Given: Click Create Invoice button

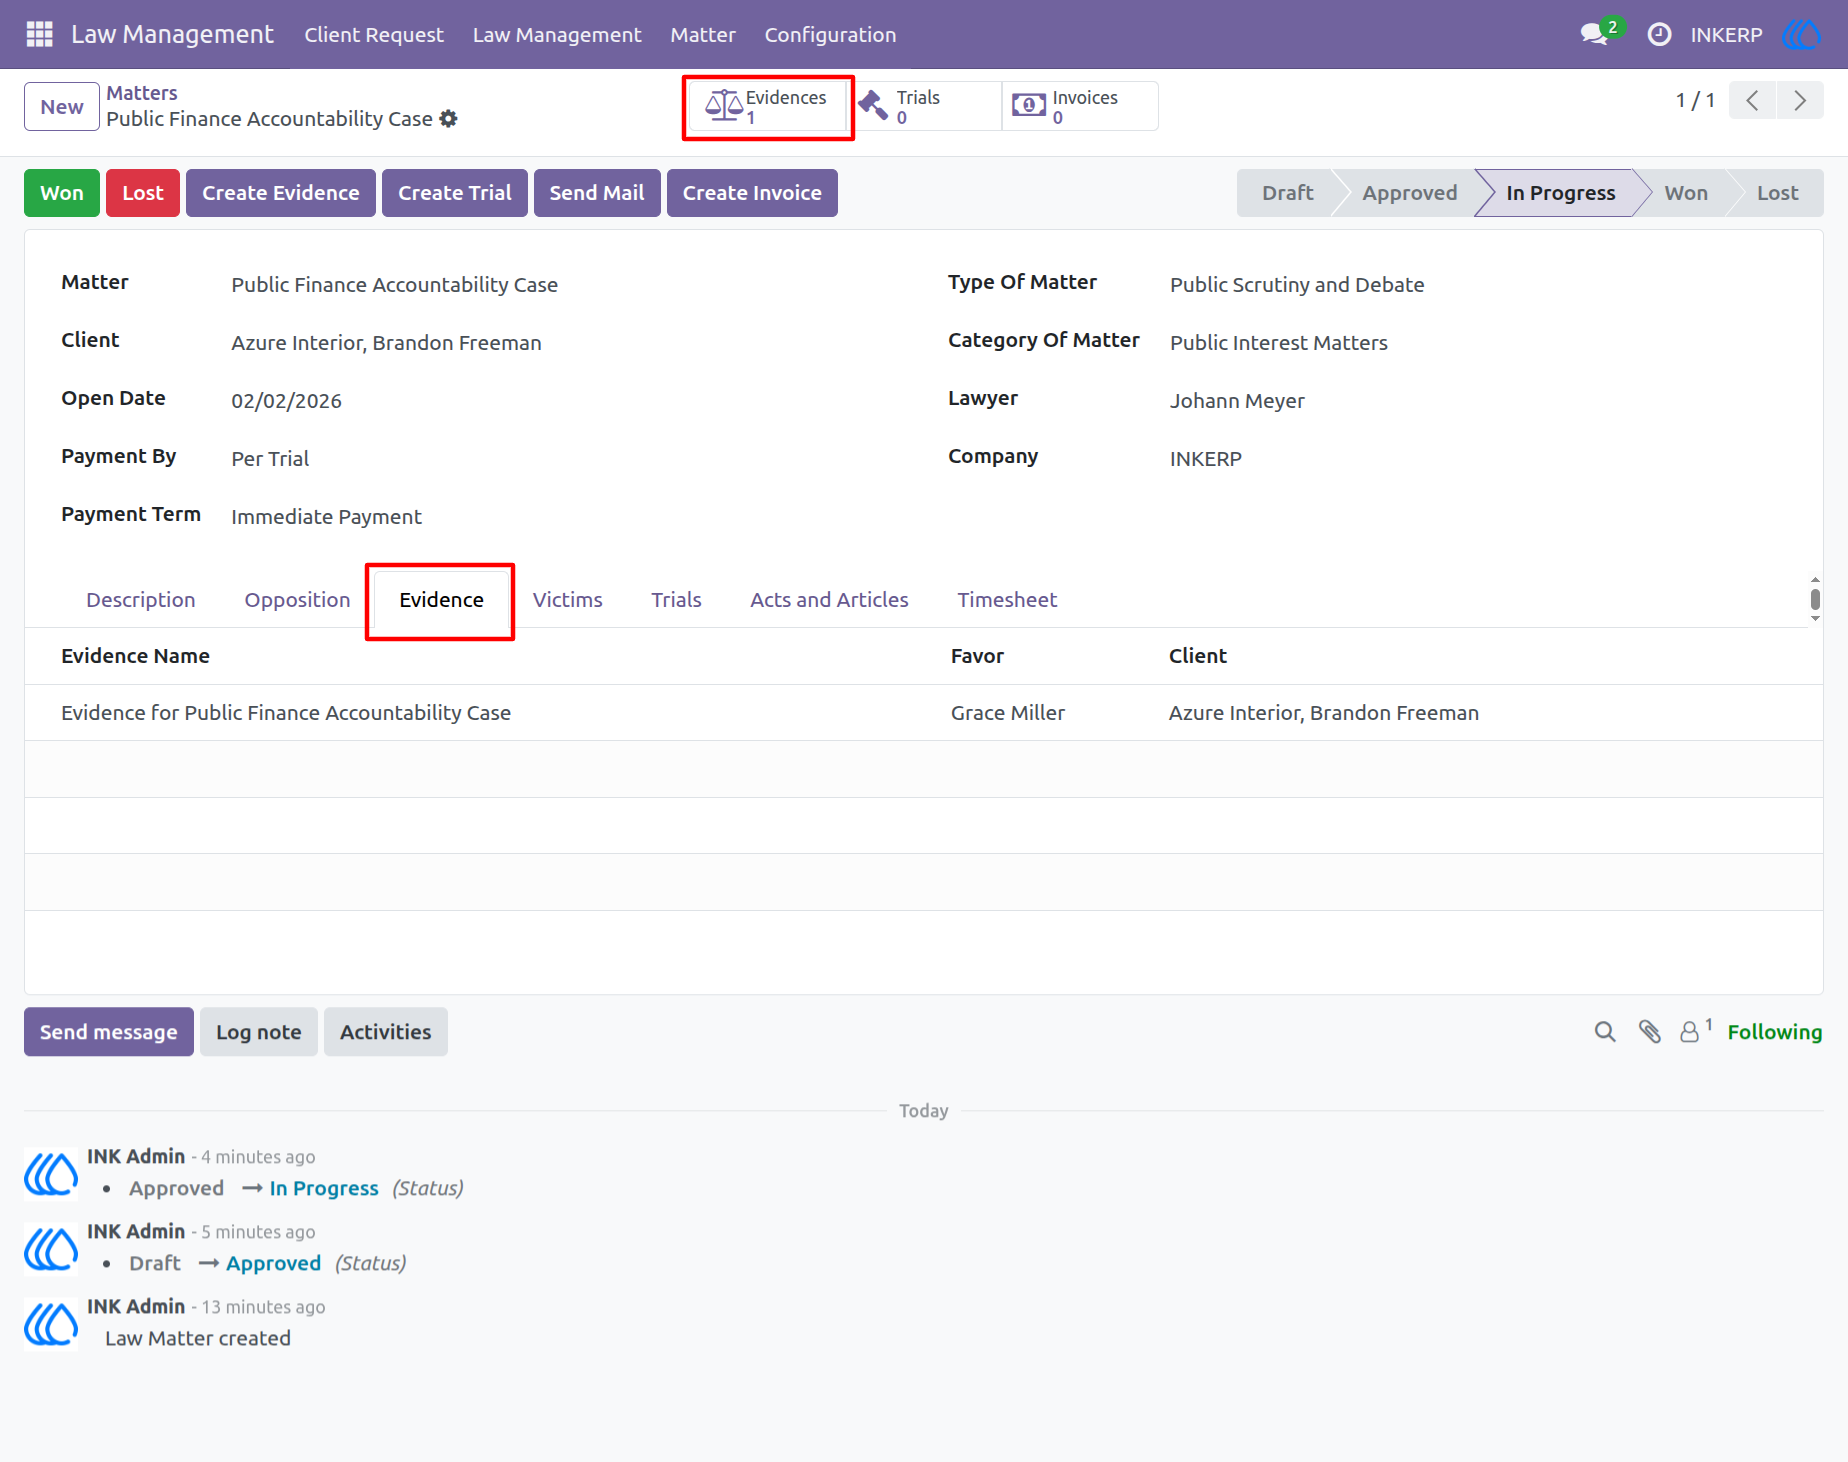Looking at the screenshot, I should click(752, 193).
